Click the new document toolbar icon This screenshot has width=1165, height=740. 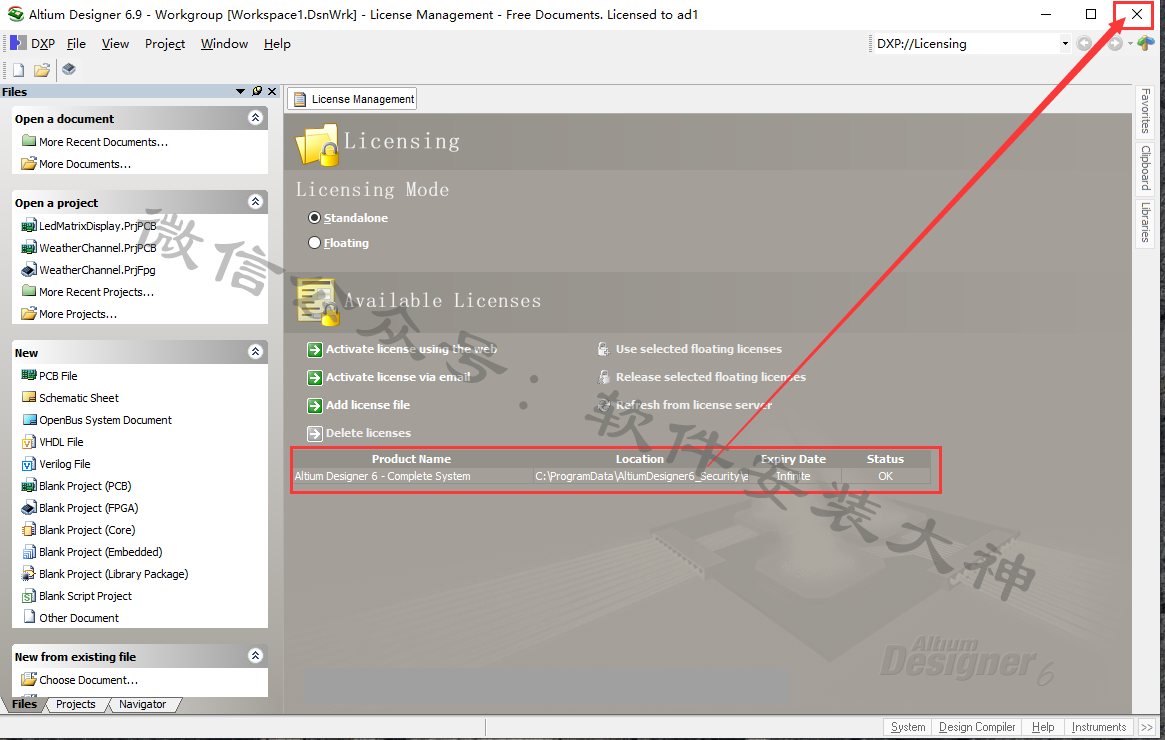point(19,70)
